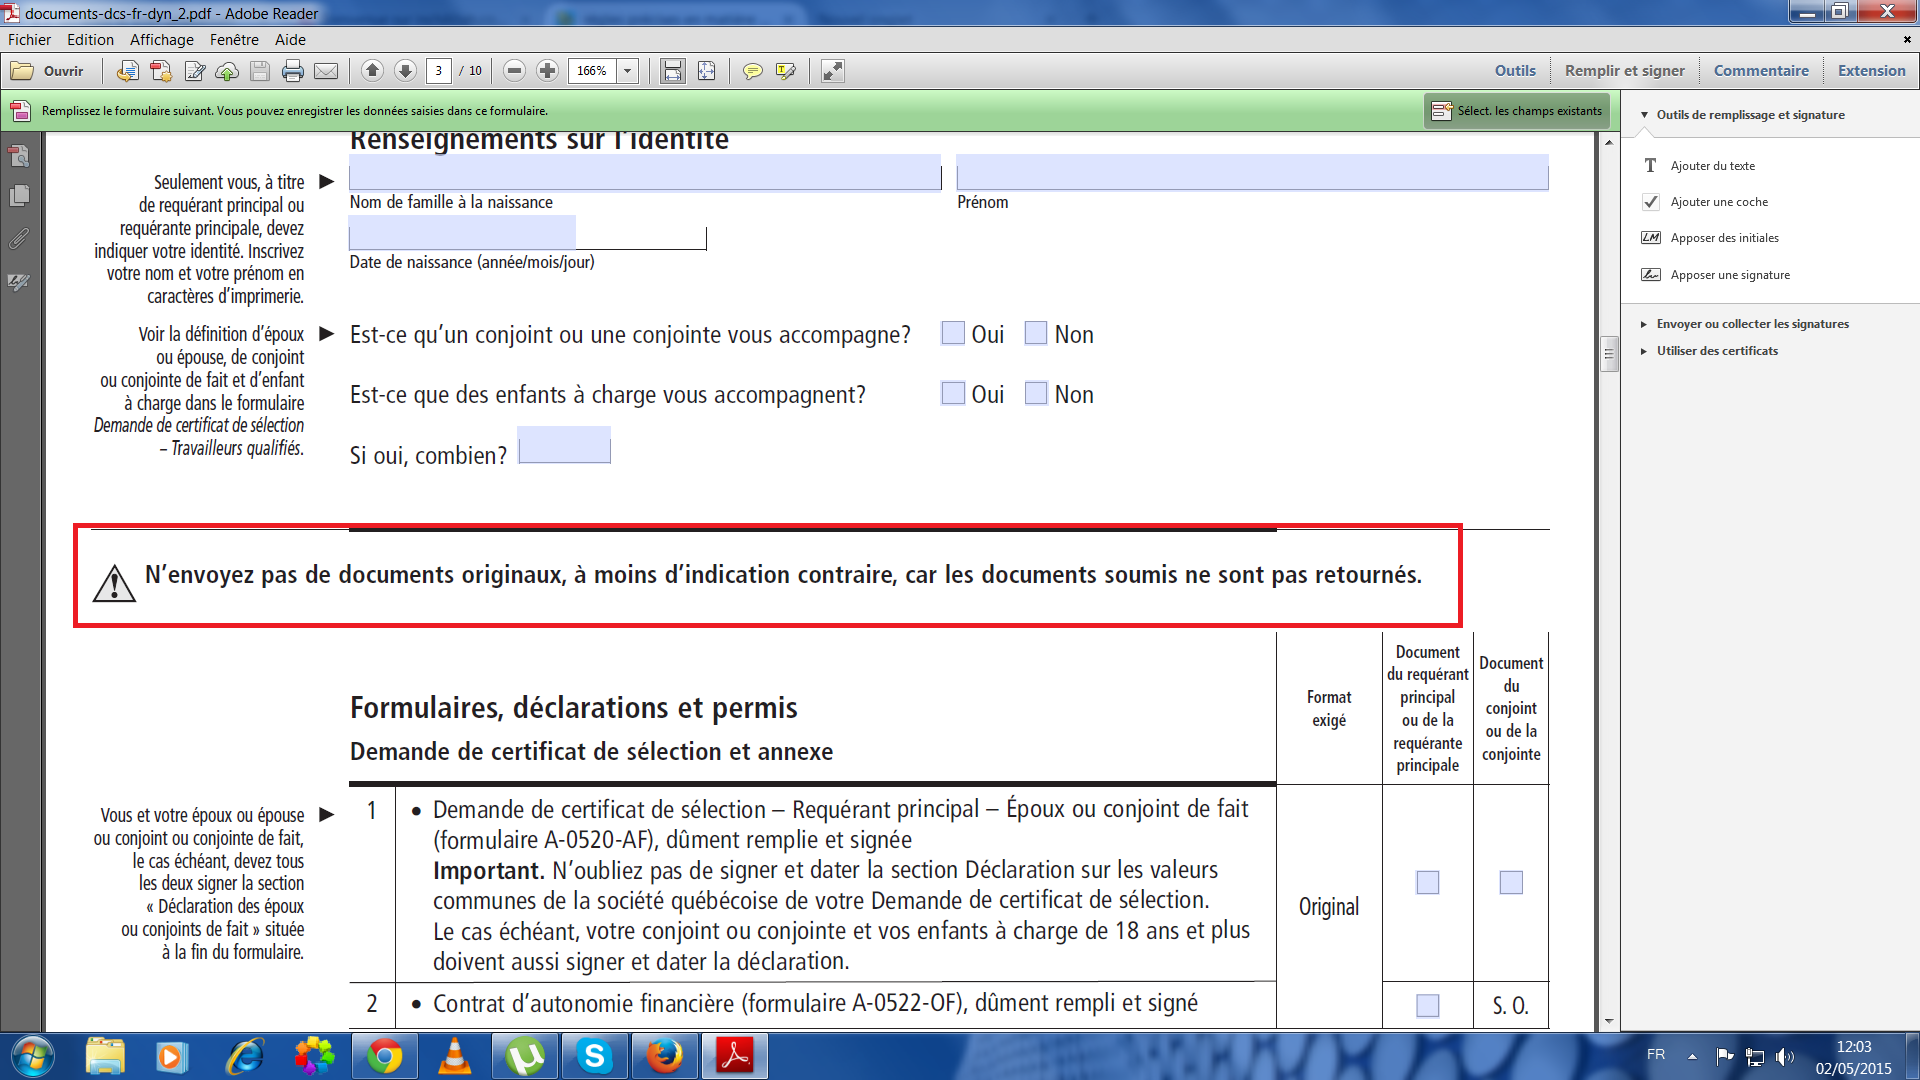
Task: Check Oui for conjoint accompanying question
Action: tap(953, 334)
